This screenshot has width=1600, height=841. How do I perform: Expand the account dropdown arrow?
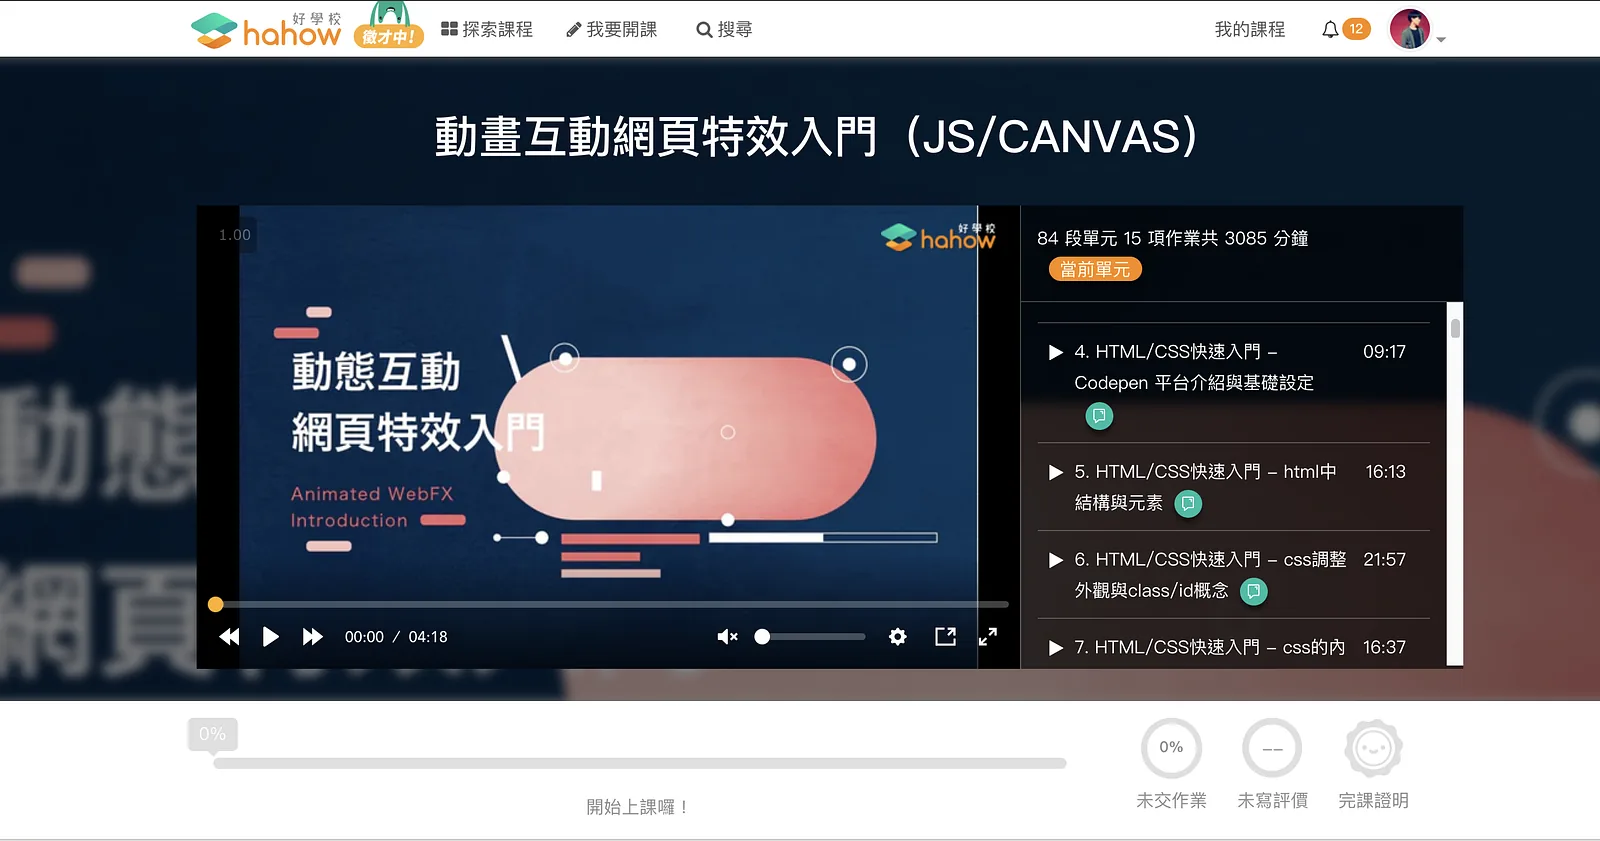[1441, 40]
